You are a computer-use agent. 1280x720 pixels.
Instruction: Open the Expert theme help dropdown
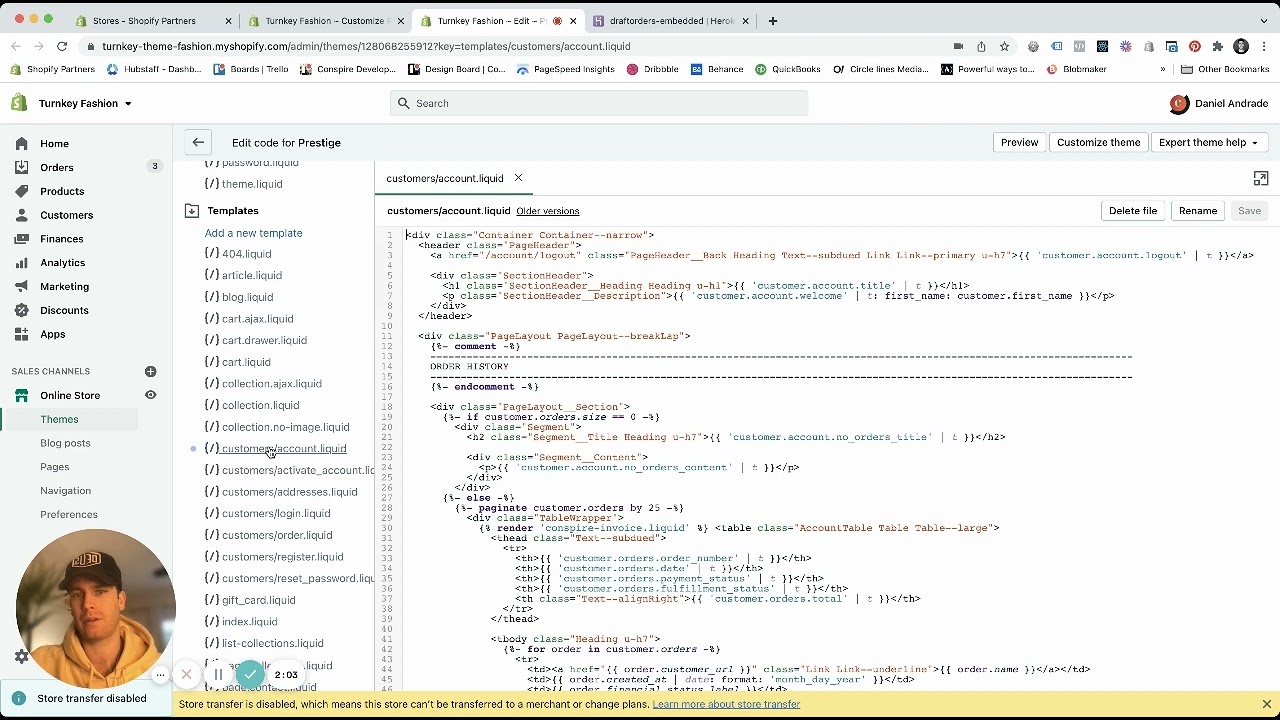pos(1209,142)
